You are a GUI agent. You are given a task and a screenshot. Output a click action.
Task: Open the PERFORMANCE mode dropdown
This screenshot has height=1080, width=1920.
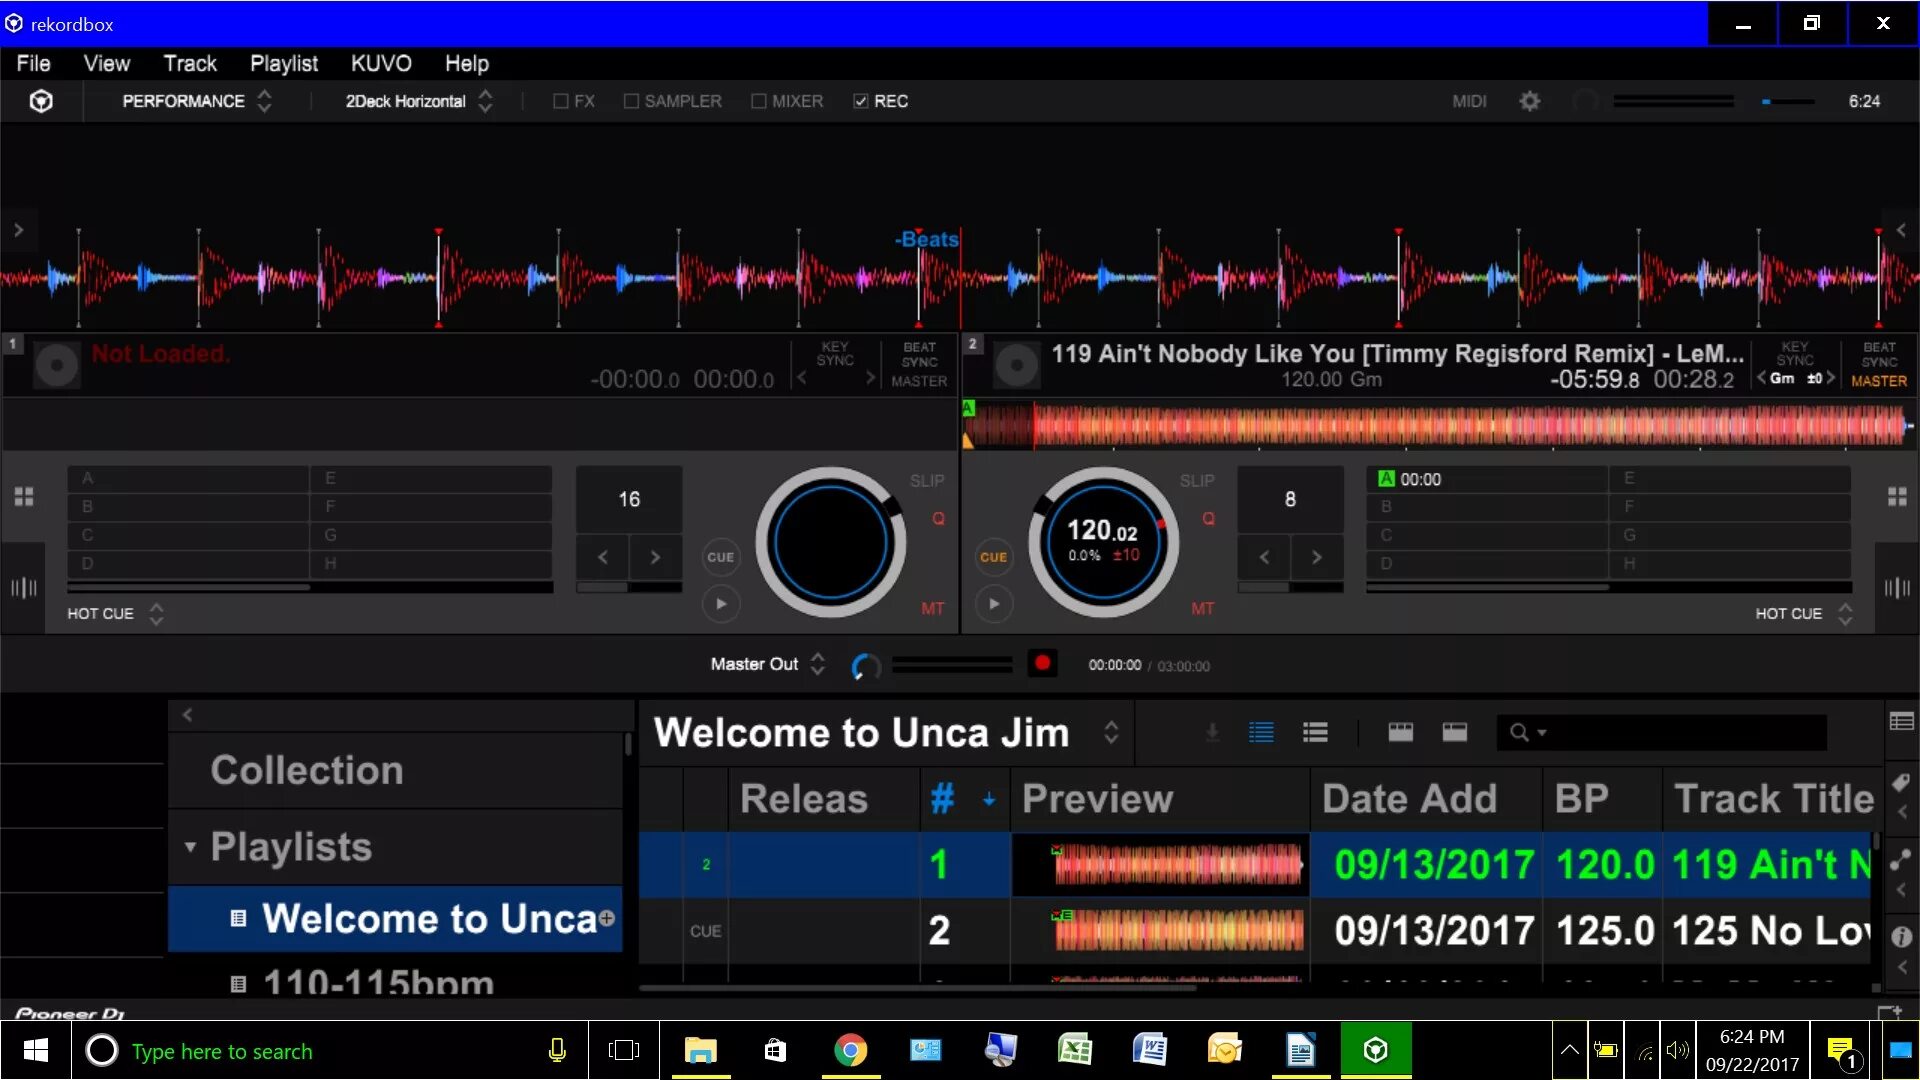197,101
